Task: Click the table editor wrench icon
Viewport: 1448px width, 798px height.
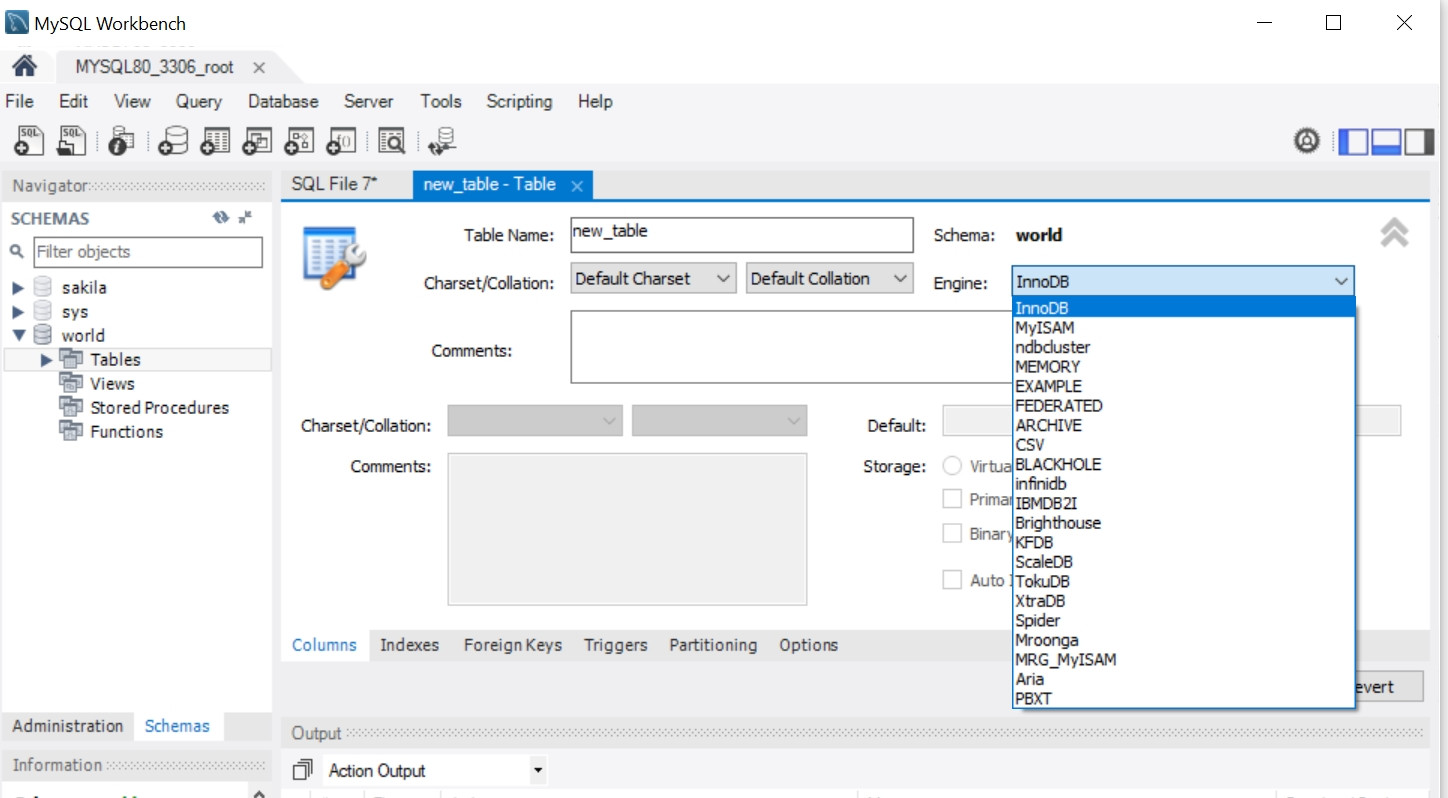Action: click(334, 257)
